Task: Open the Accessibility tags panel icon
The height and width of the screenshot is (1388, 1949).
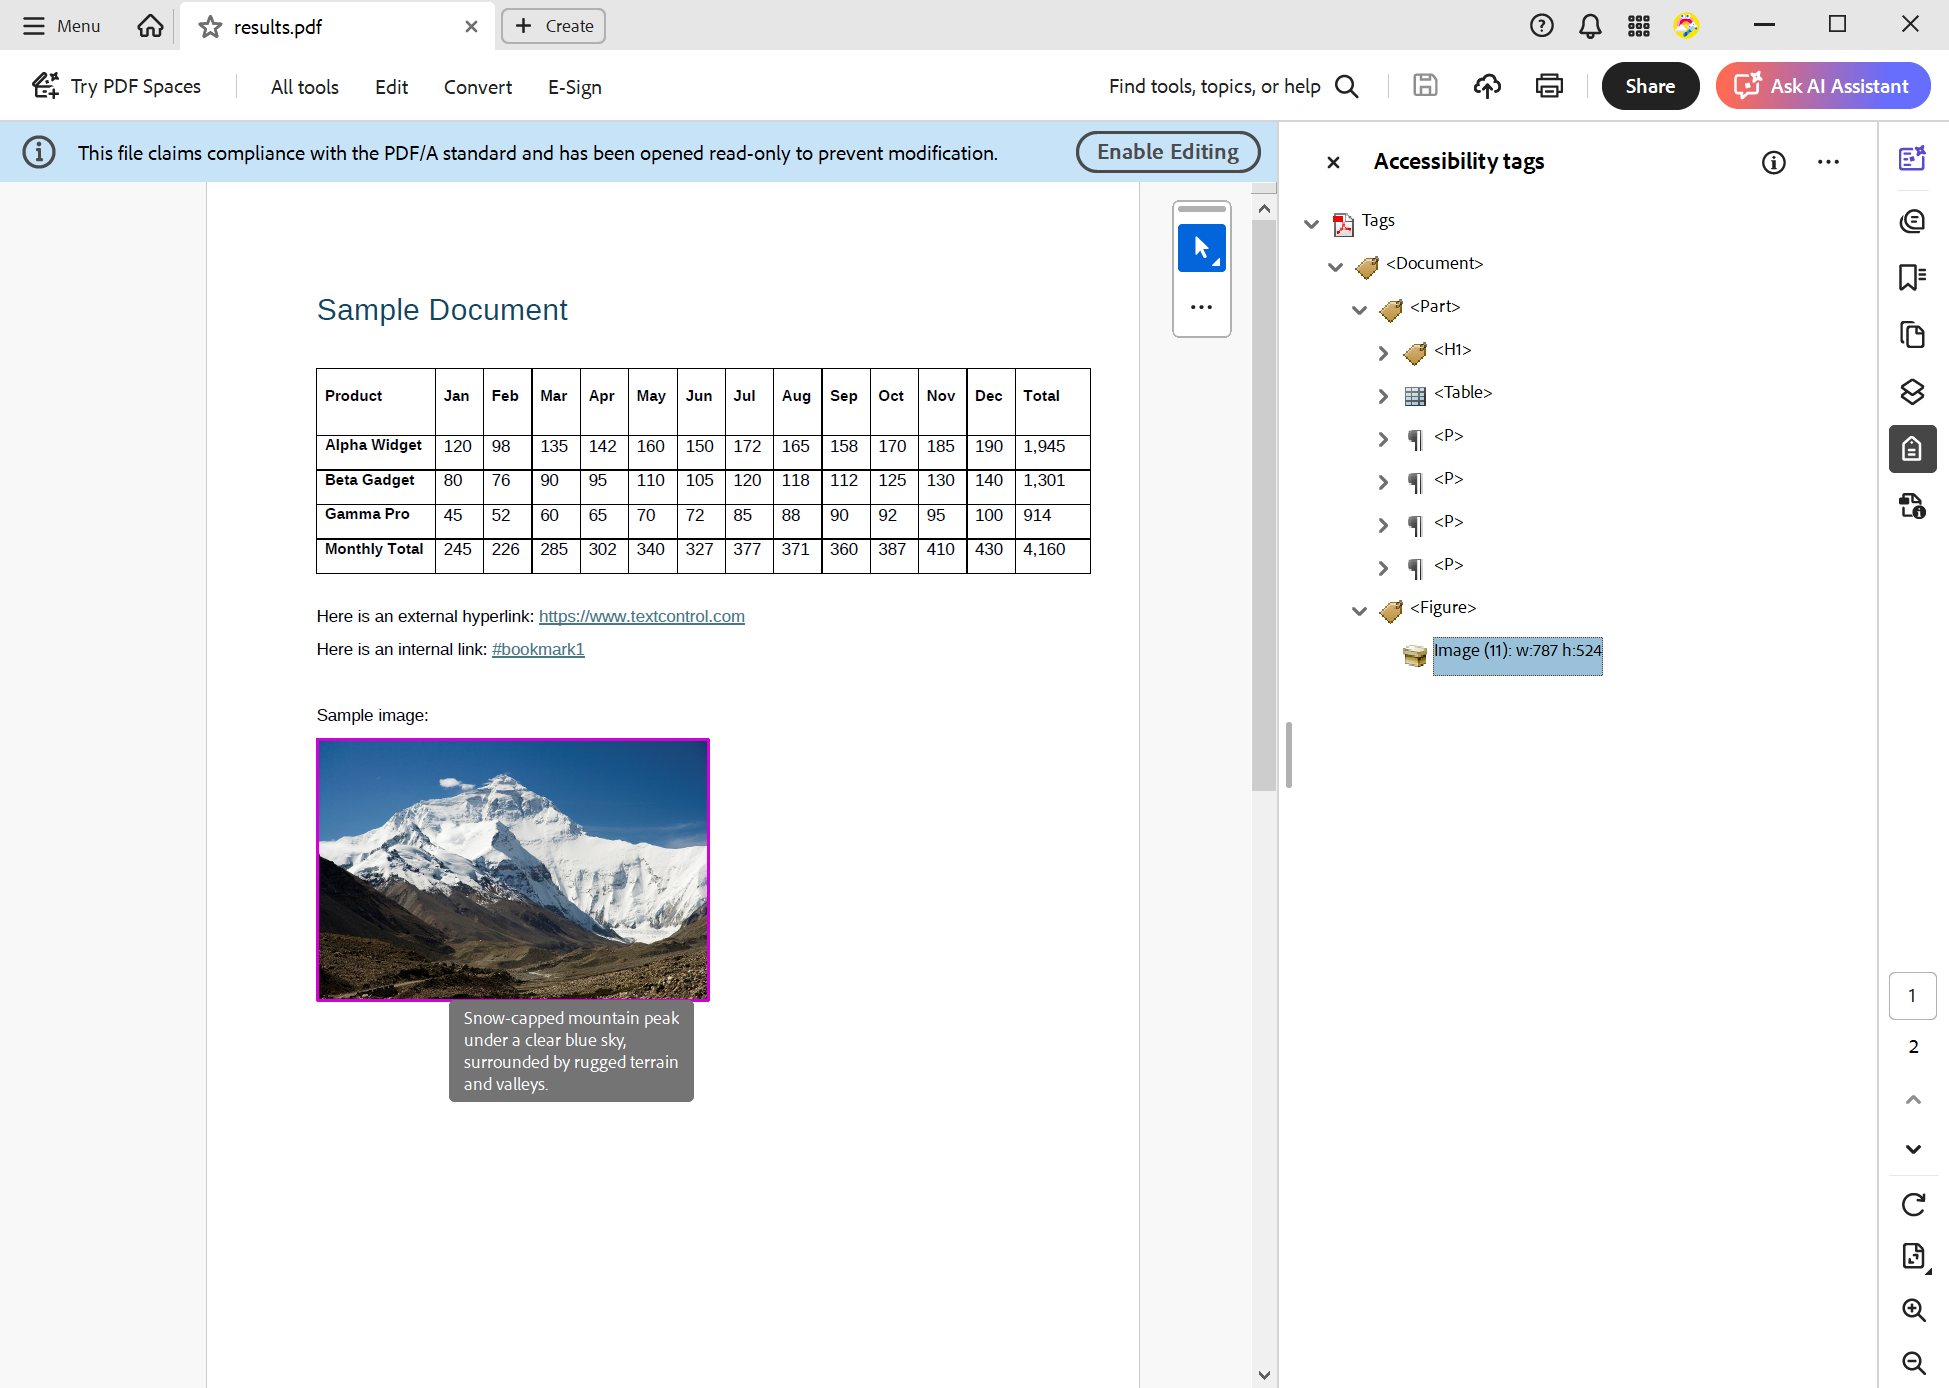Action: tap(1912, 449)
